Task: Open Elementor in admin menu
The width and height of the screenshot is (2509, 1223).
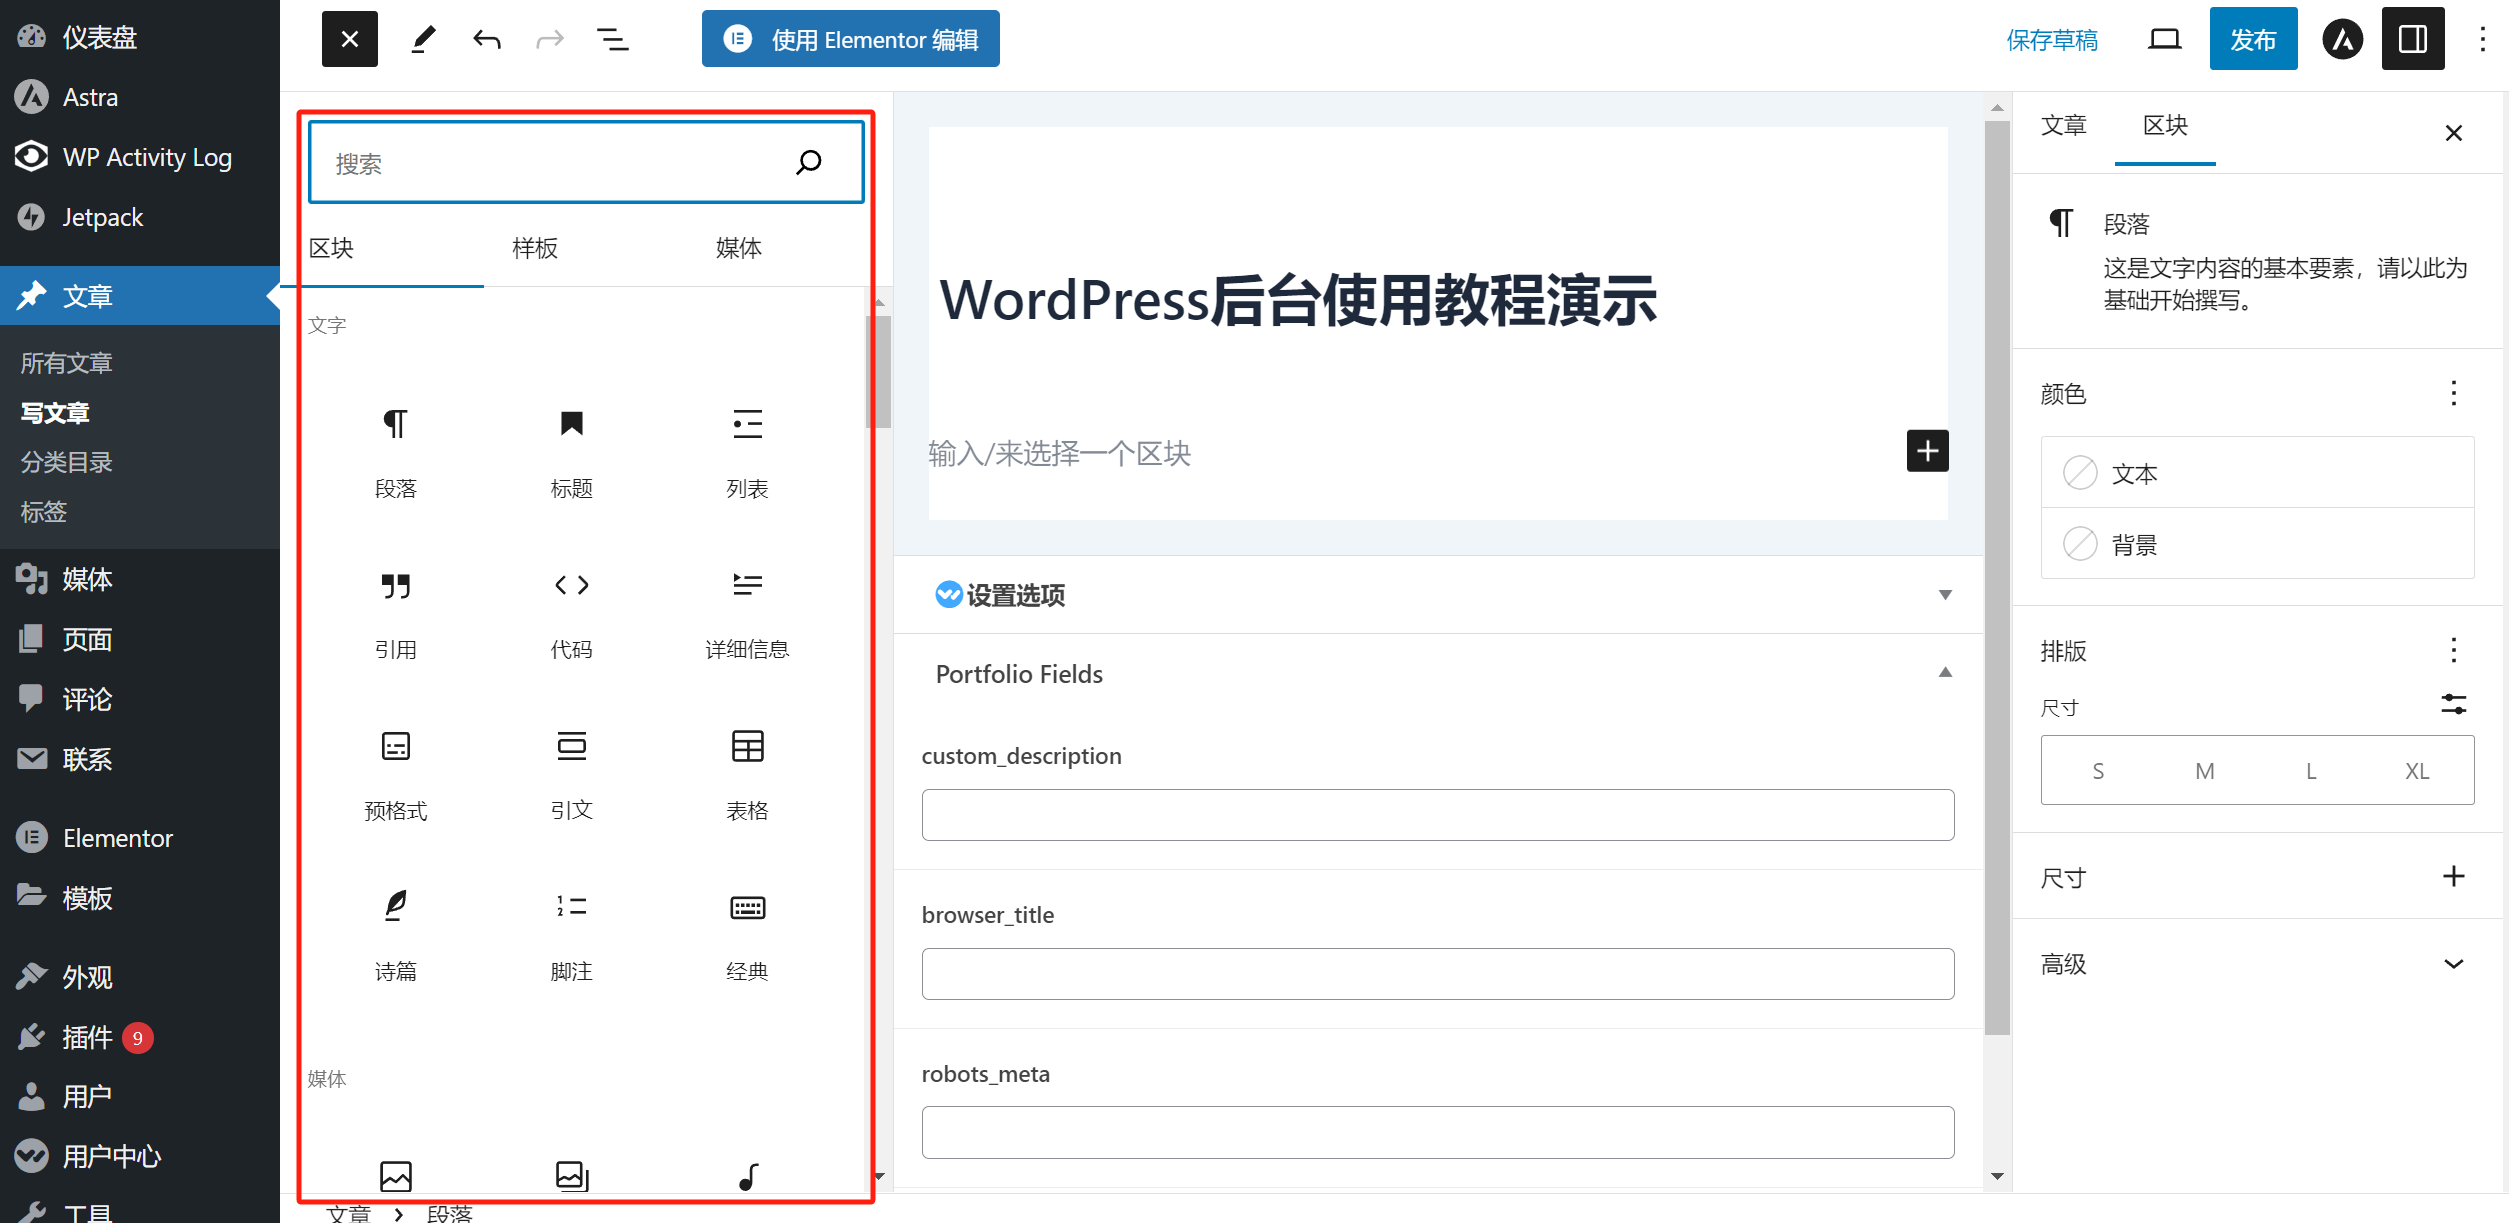Action: click(140, 838)
